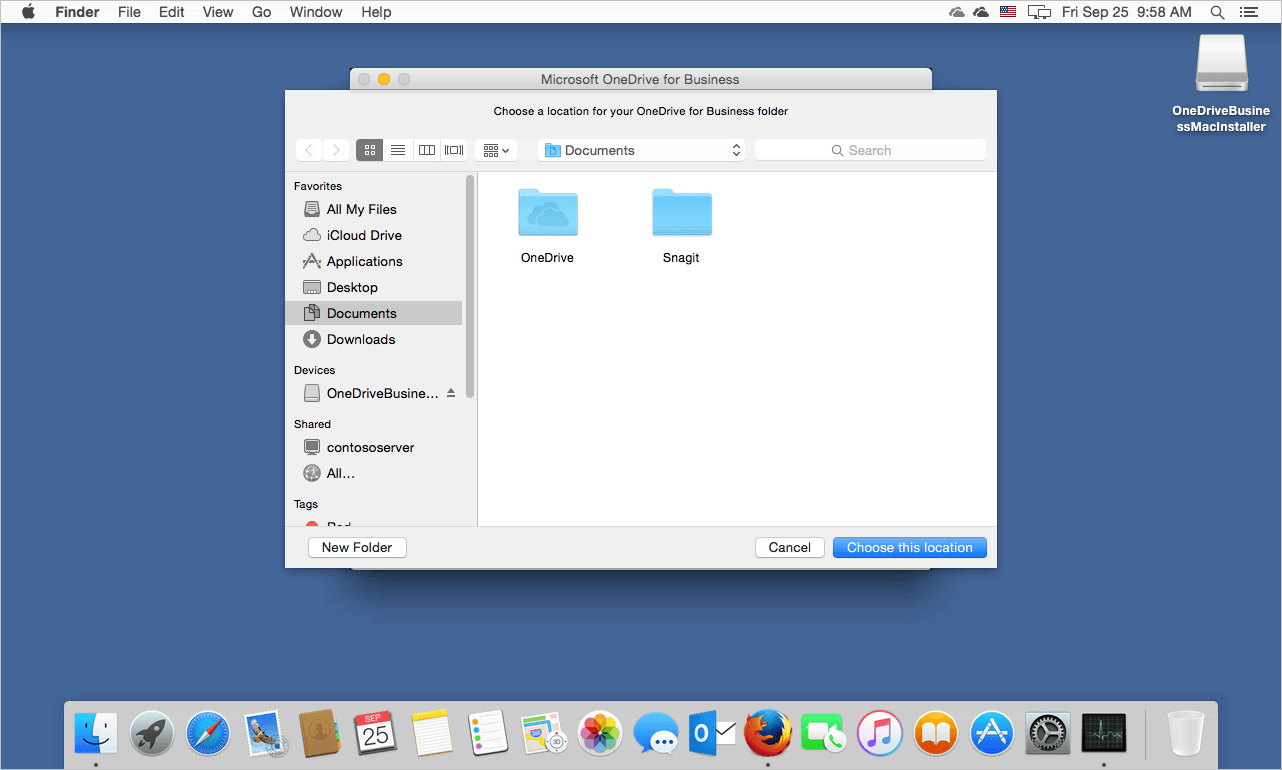Open Activity Monitor from the Dock
This screenshot has width=1282, height=770.
(x=1104, y=734)
